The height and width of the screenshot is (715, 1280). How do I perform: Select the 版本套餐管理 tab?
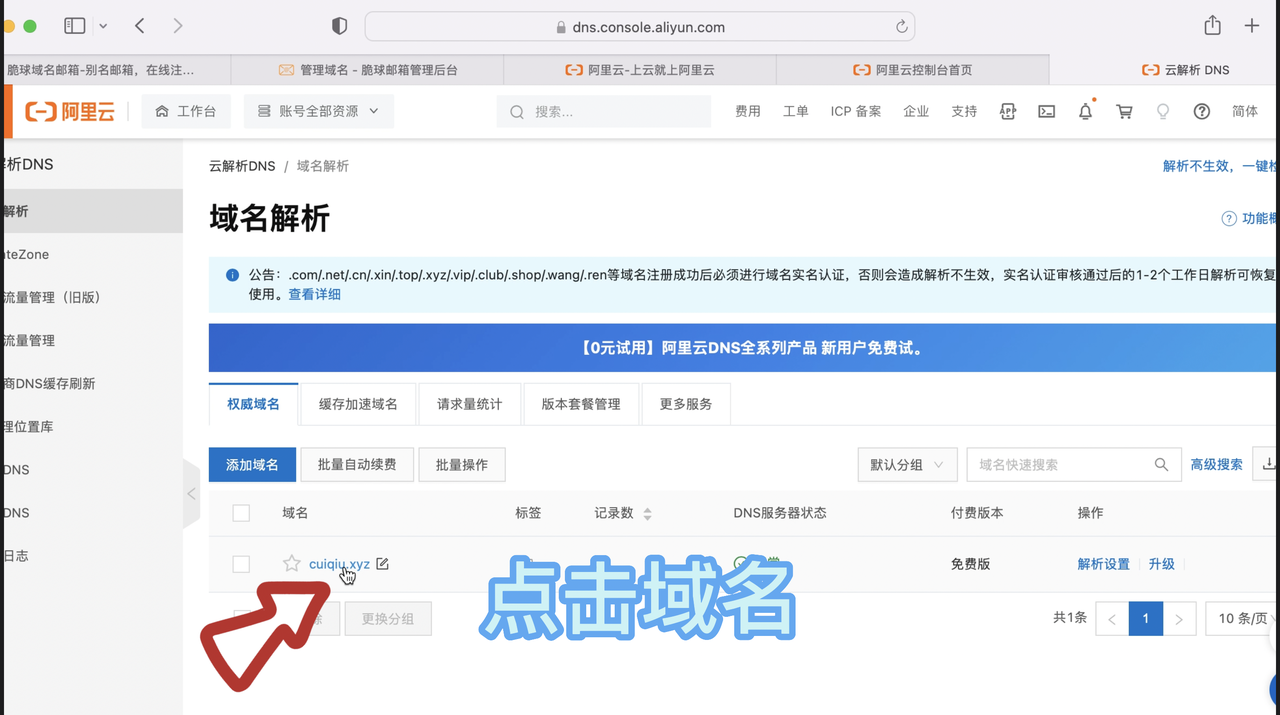tap(581, 404)
